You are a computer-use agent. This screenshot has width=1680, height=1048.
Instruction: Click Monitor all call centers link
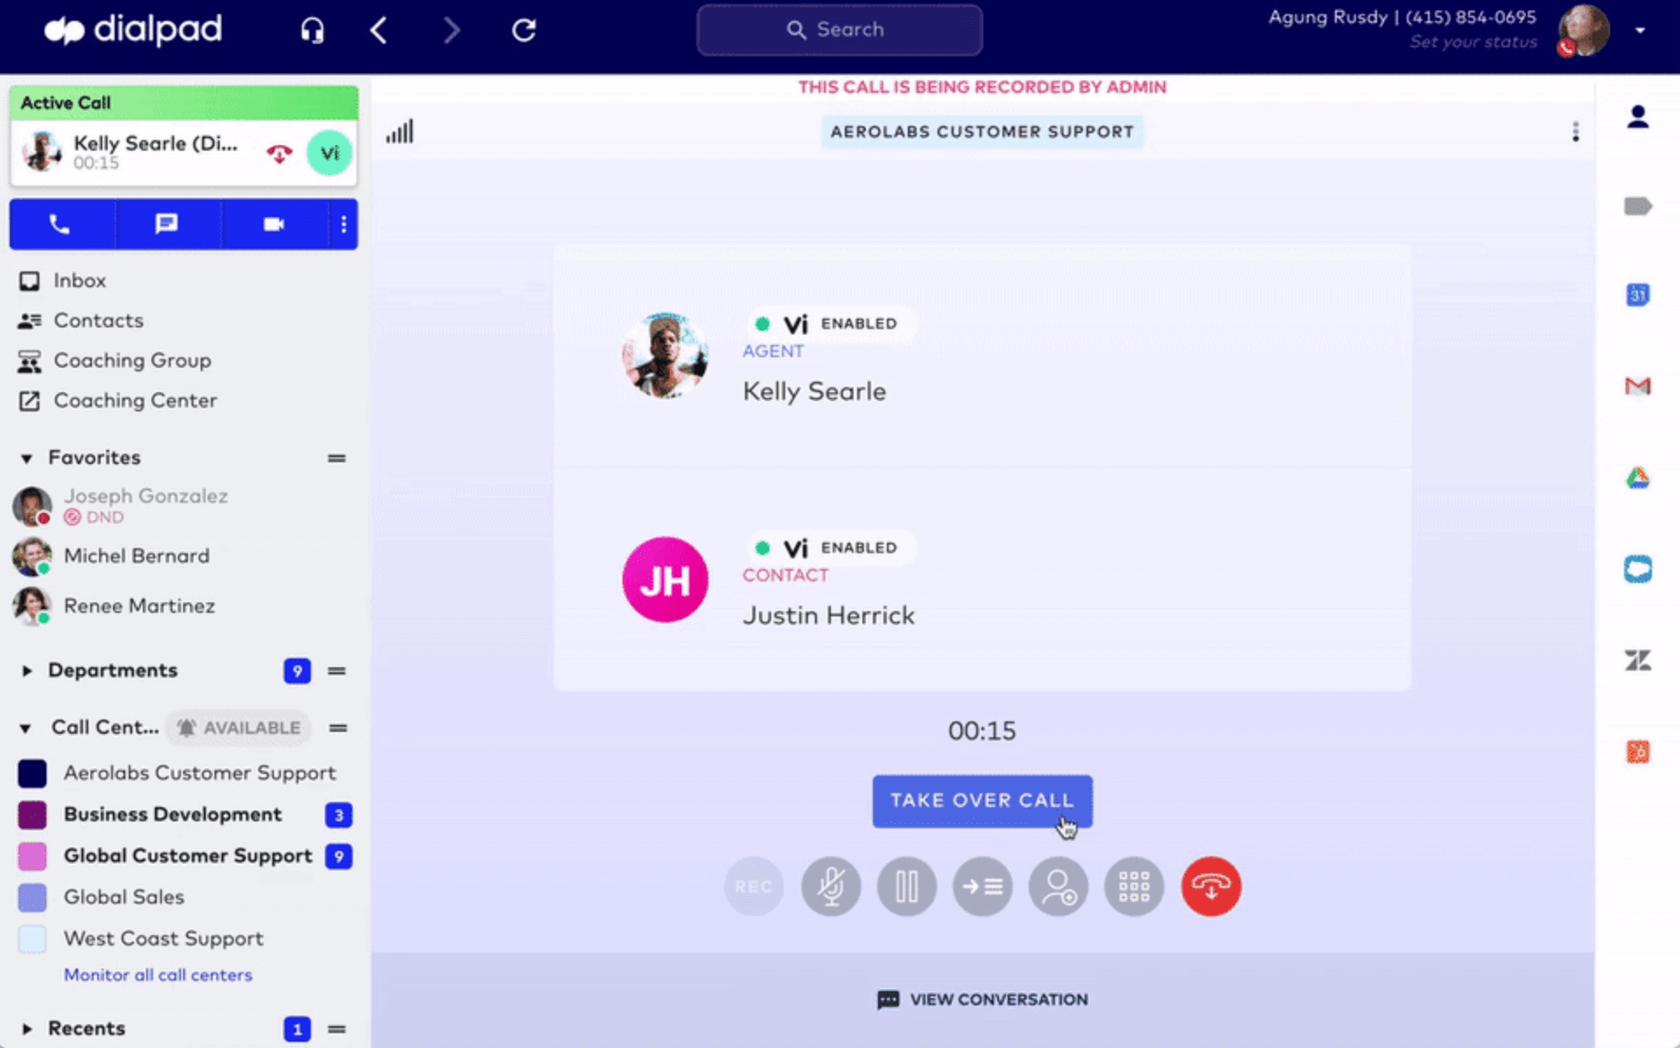click(x=158, y=975)
